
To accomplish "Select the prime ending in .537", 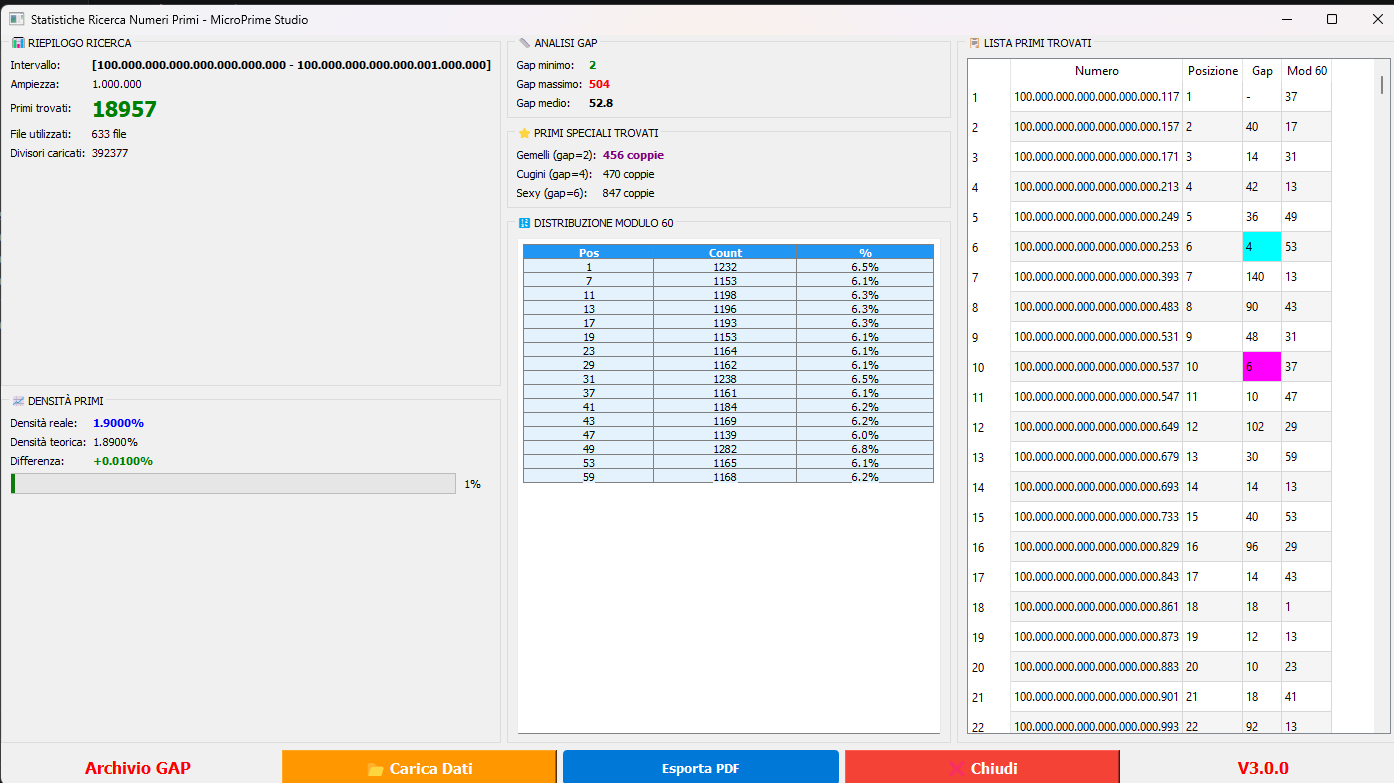I will point(1097,367).
